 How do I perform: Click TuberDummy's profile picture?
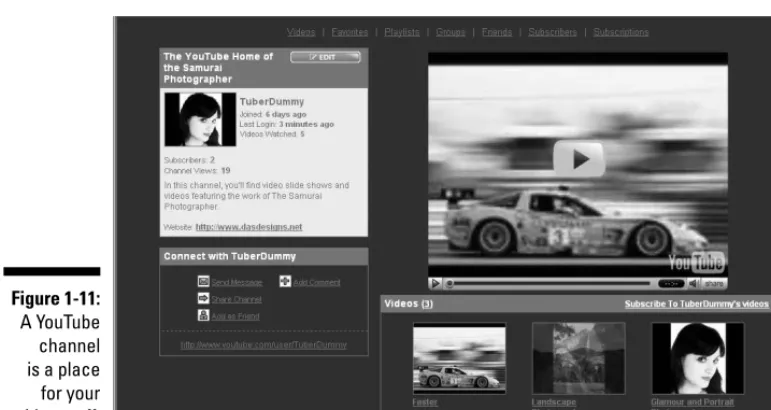(x=200, y=119)
